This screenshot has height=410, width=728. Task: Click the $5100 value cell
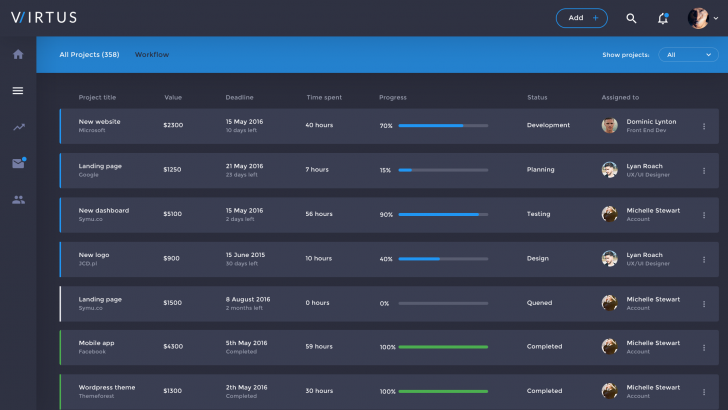(x=173, y=214)
